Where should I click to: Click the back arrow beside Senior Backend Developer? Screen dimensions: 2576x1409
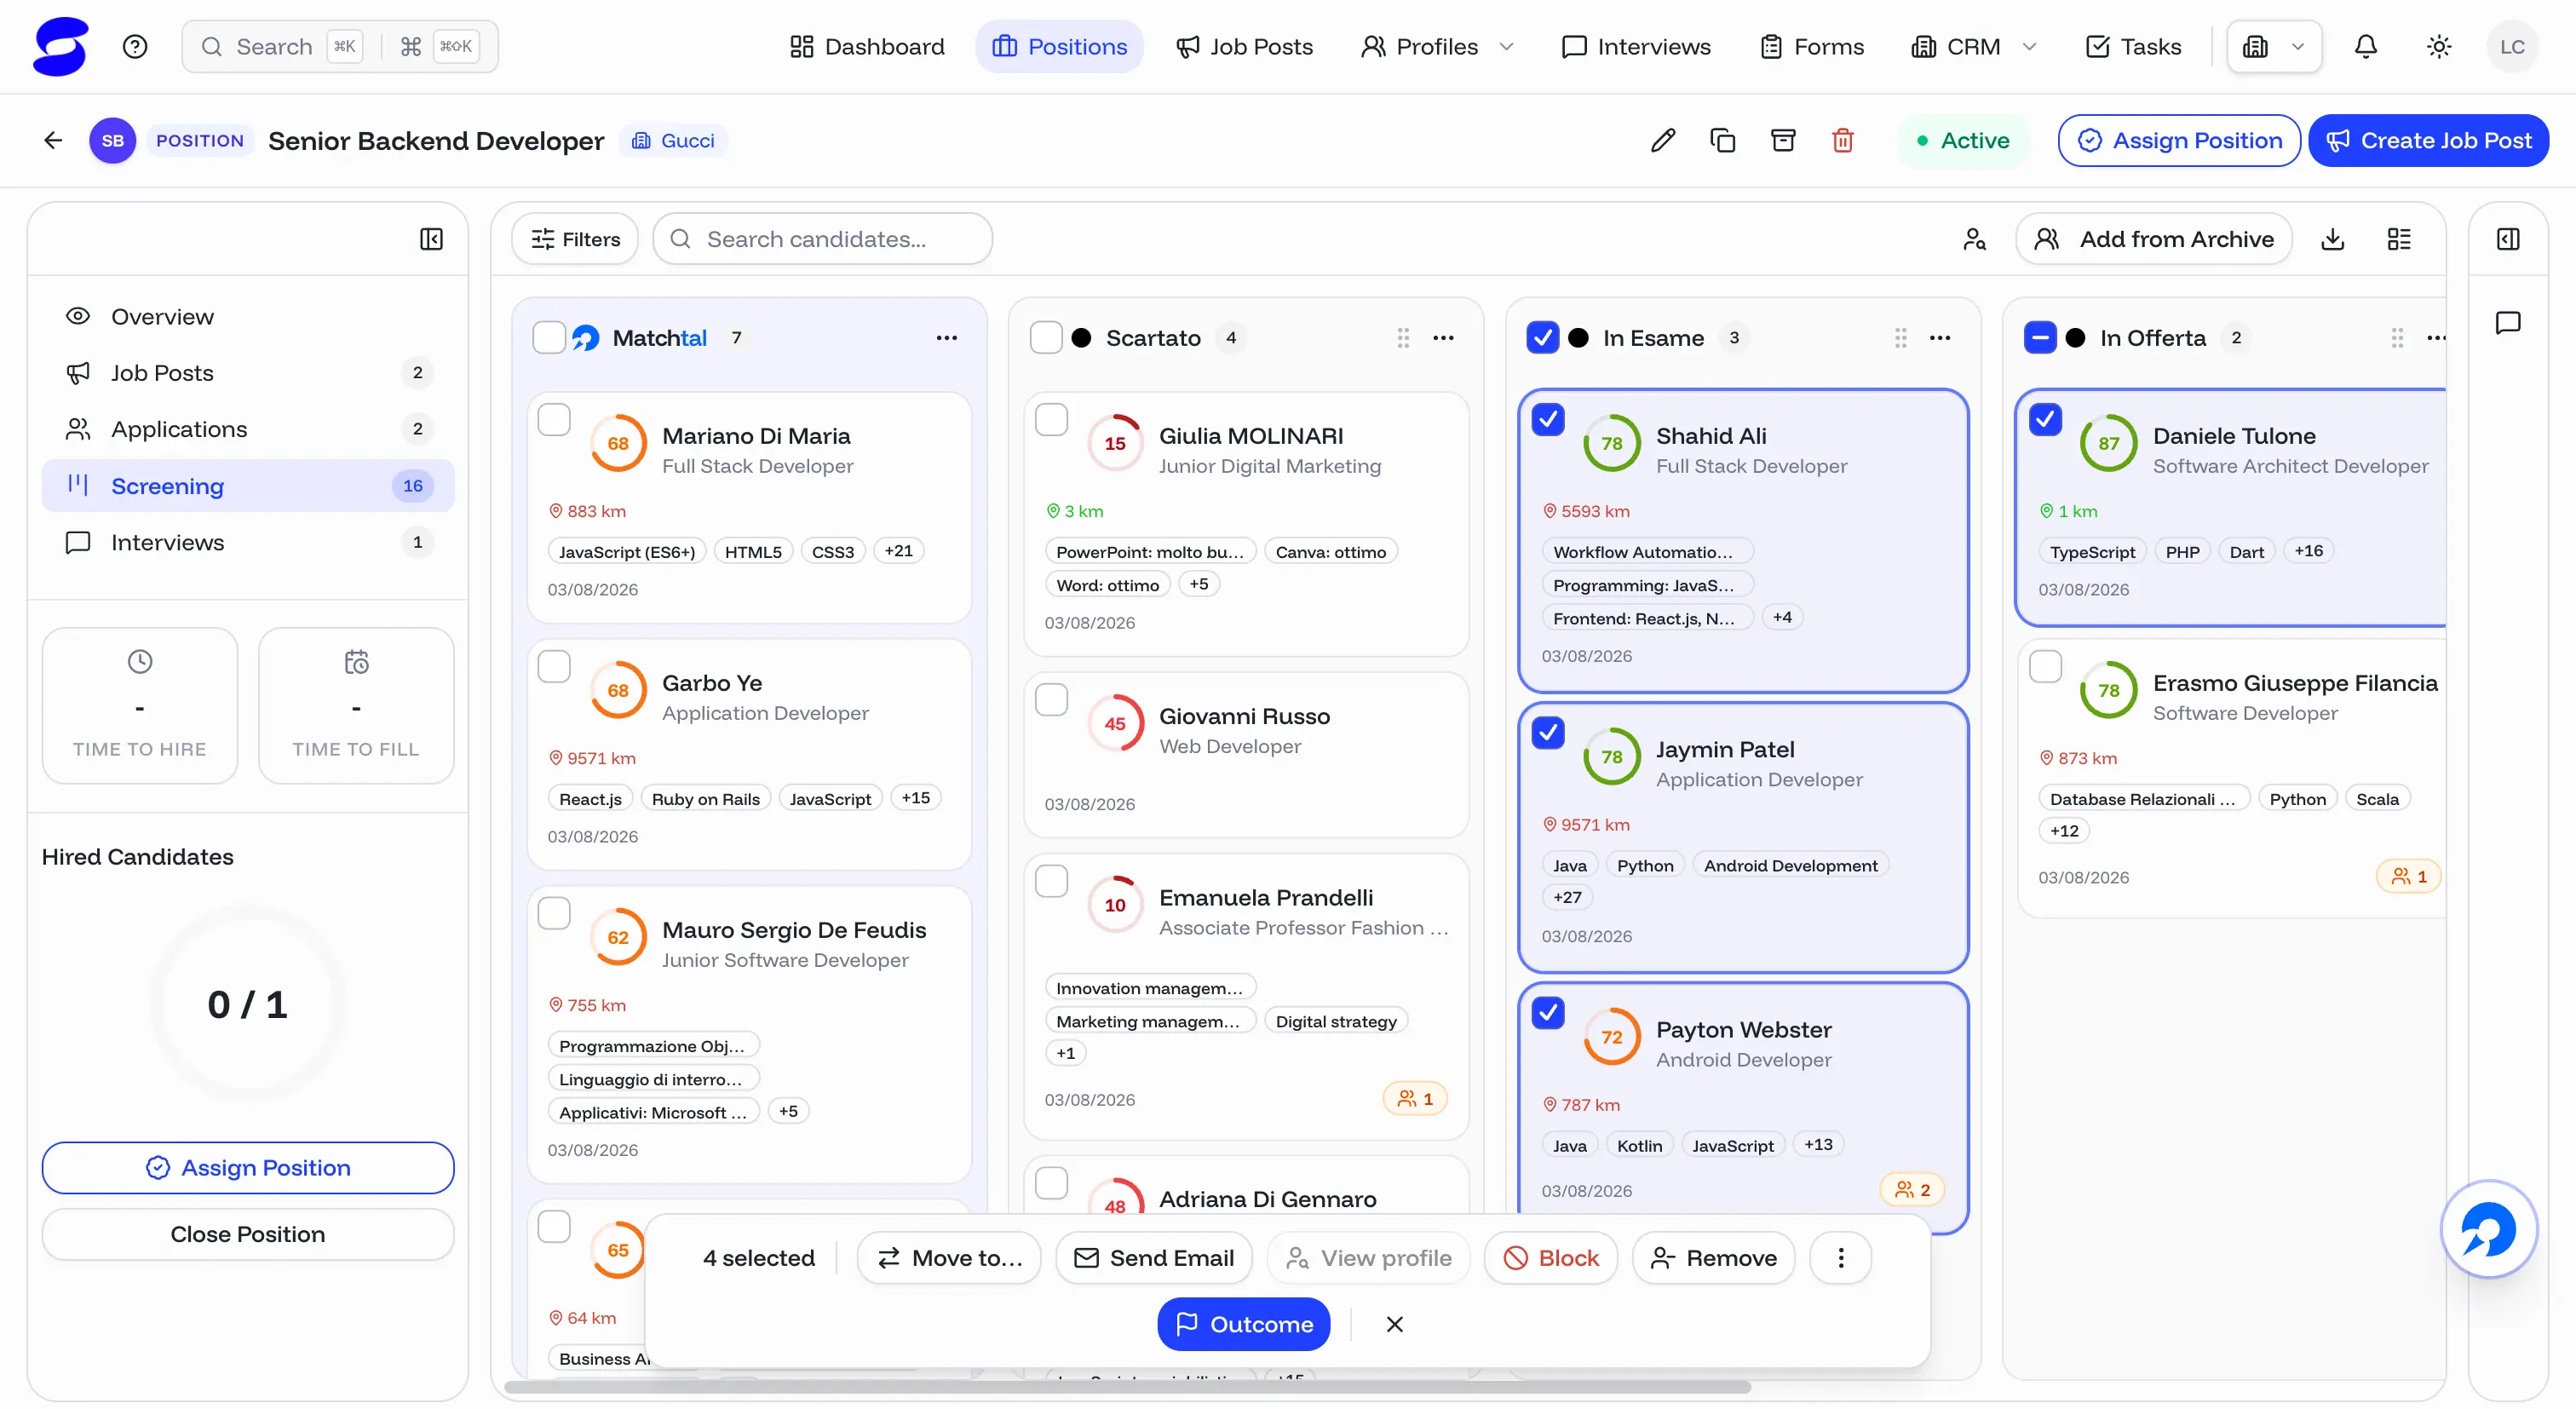tap(53, 140)
